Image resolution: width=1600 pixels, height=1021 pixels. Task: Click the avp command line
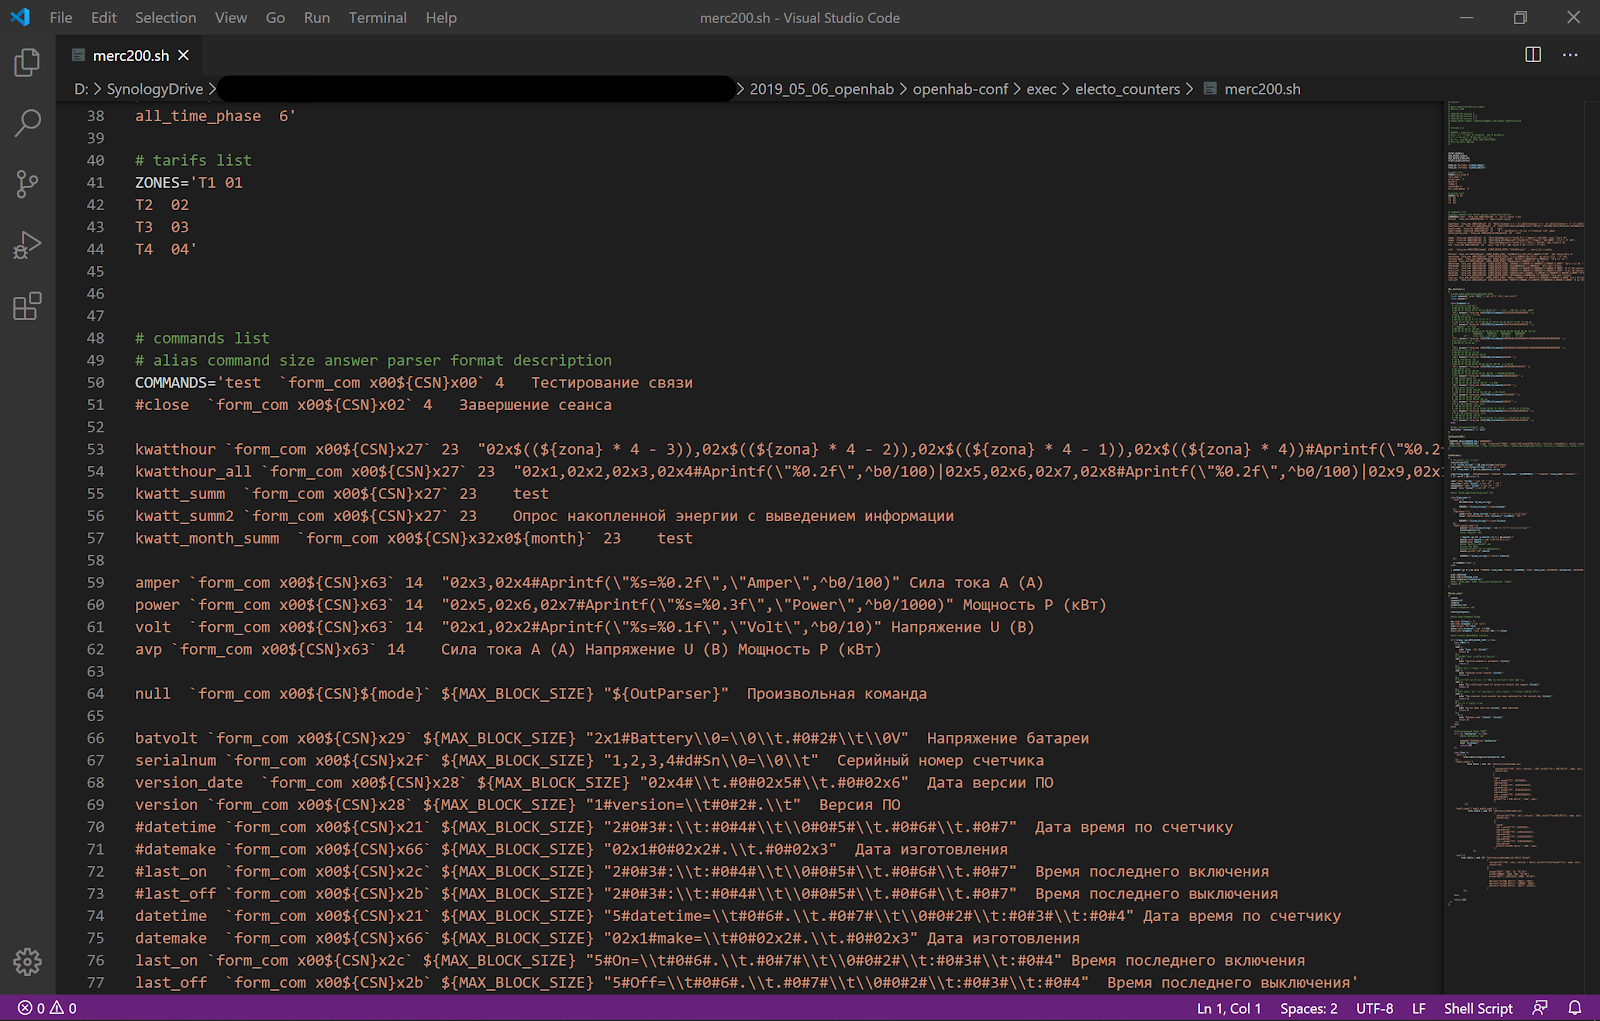tap(508, 649)
